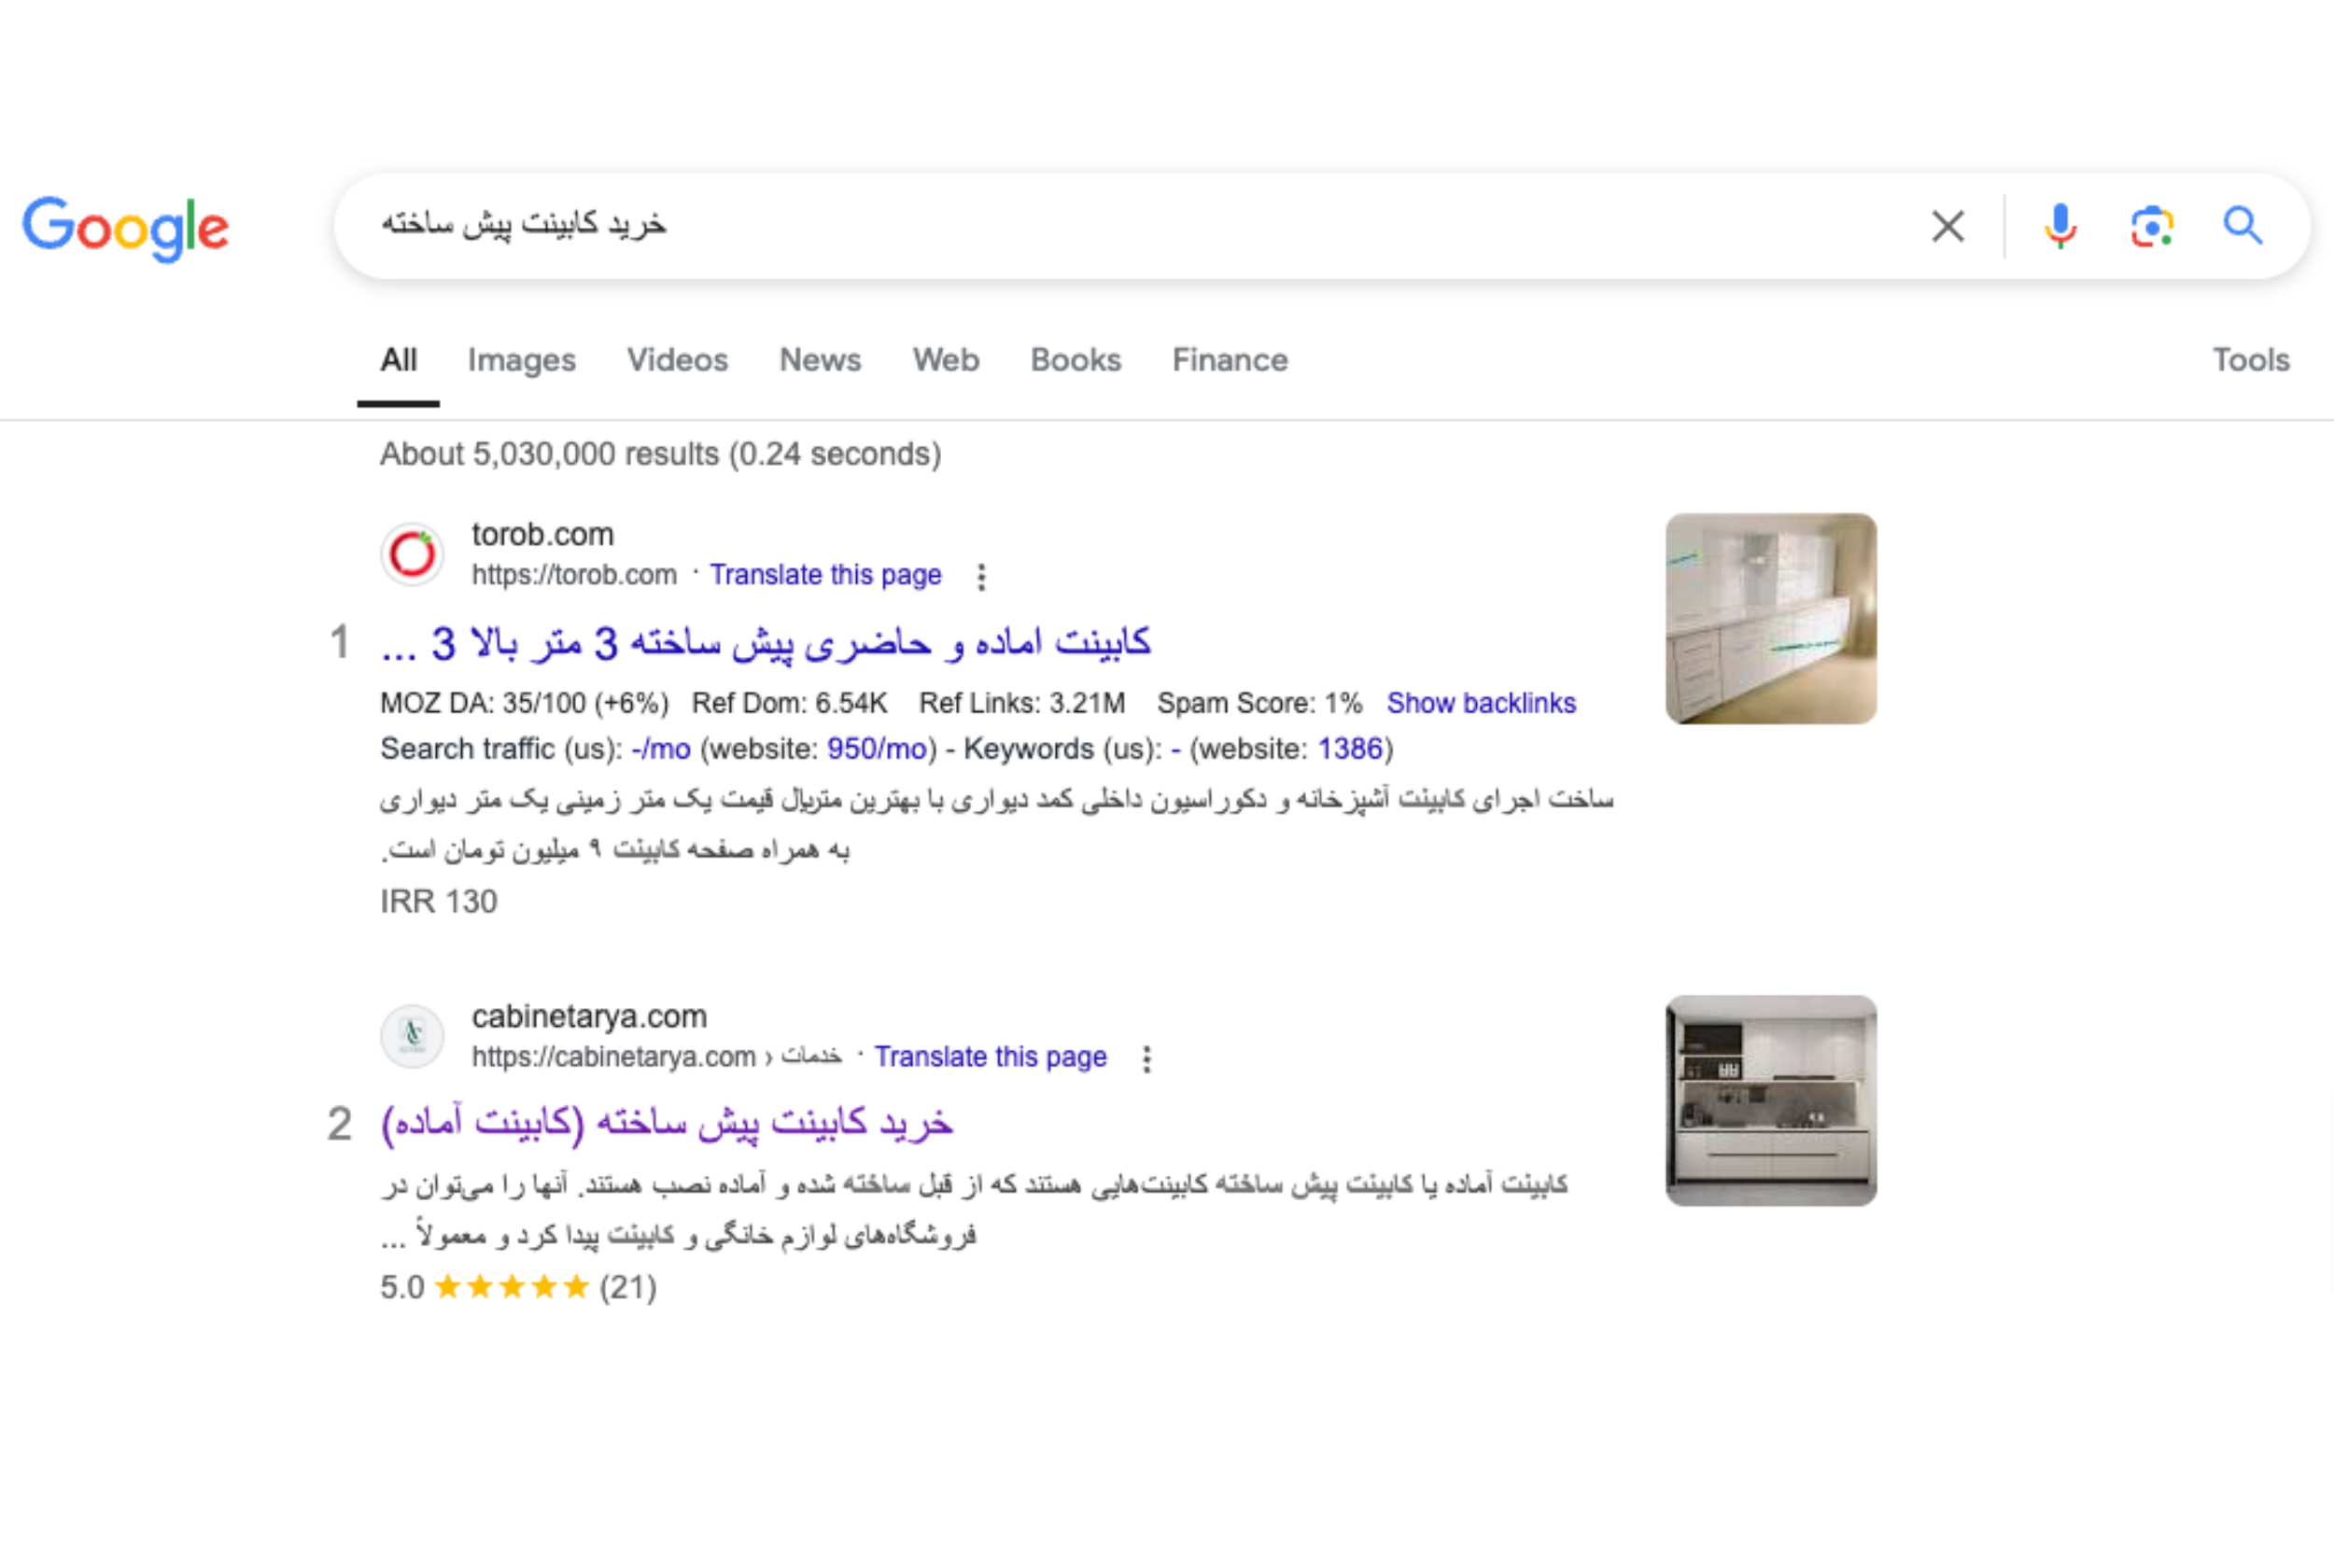Click the magnifying glass search button

[2242, 227]
